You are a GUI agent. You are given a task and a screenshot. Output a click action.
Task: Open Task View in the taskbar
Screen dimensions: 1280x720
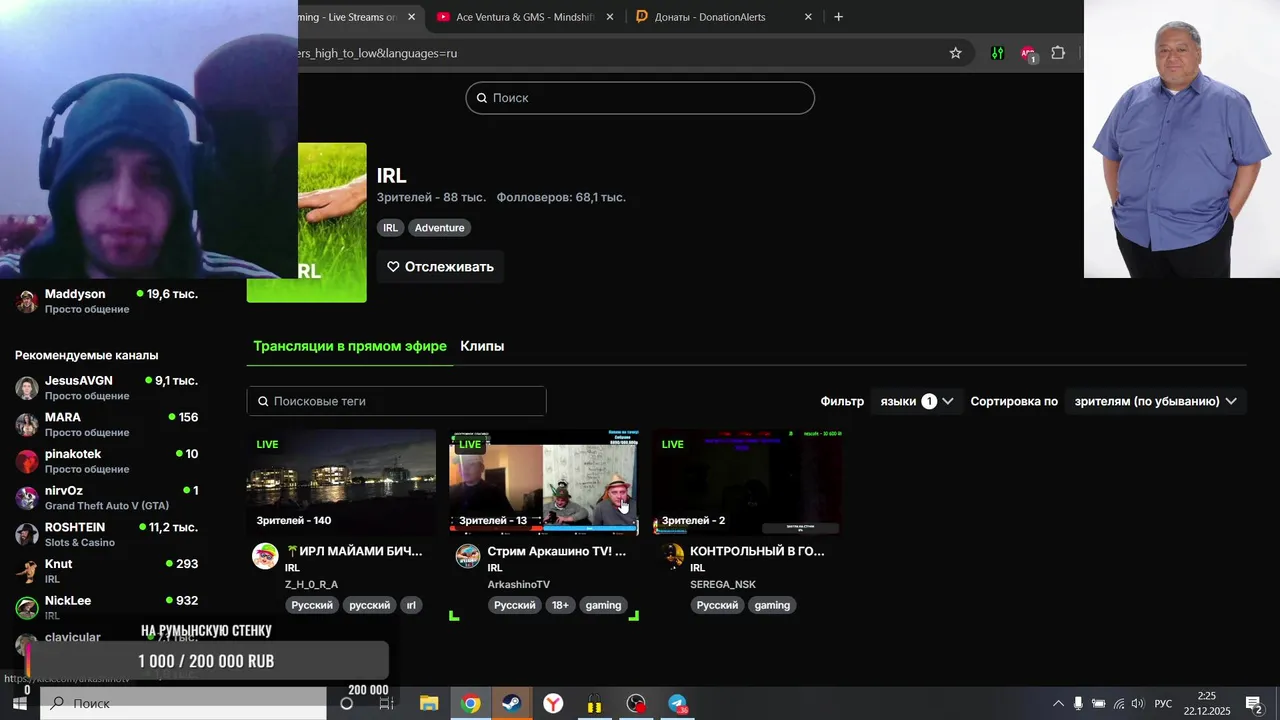coord(387,704)
